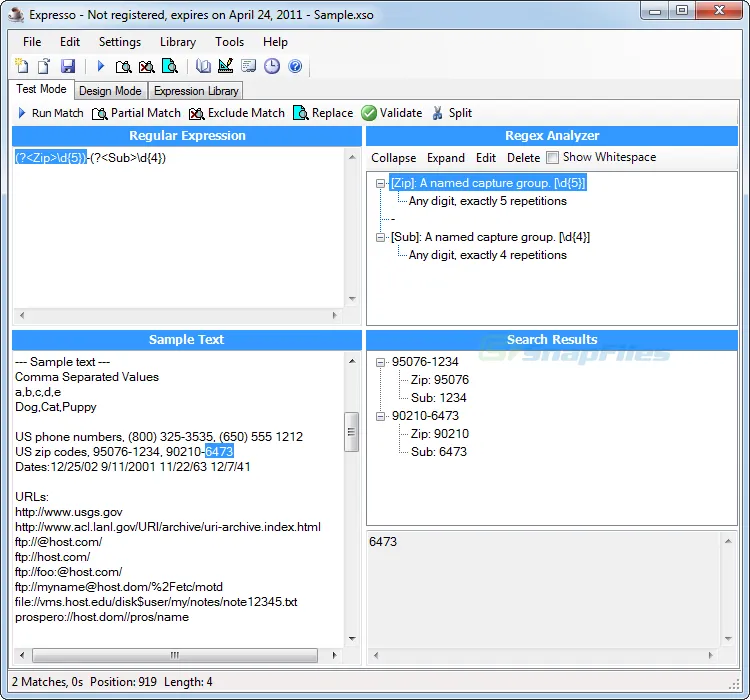This screenshot has height=700, width=750.
Task: Click the '6473' text in the result detail pane
Action: [x=383, y=542]
